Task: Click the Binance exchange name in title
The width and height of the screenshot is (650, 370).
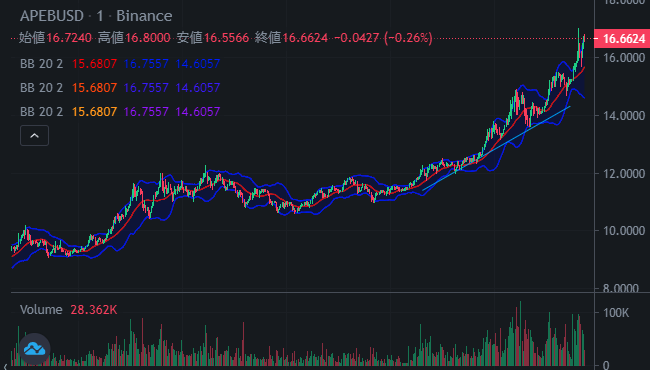Action: pos(144,16)
